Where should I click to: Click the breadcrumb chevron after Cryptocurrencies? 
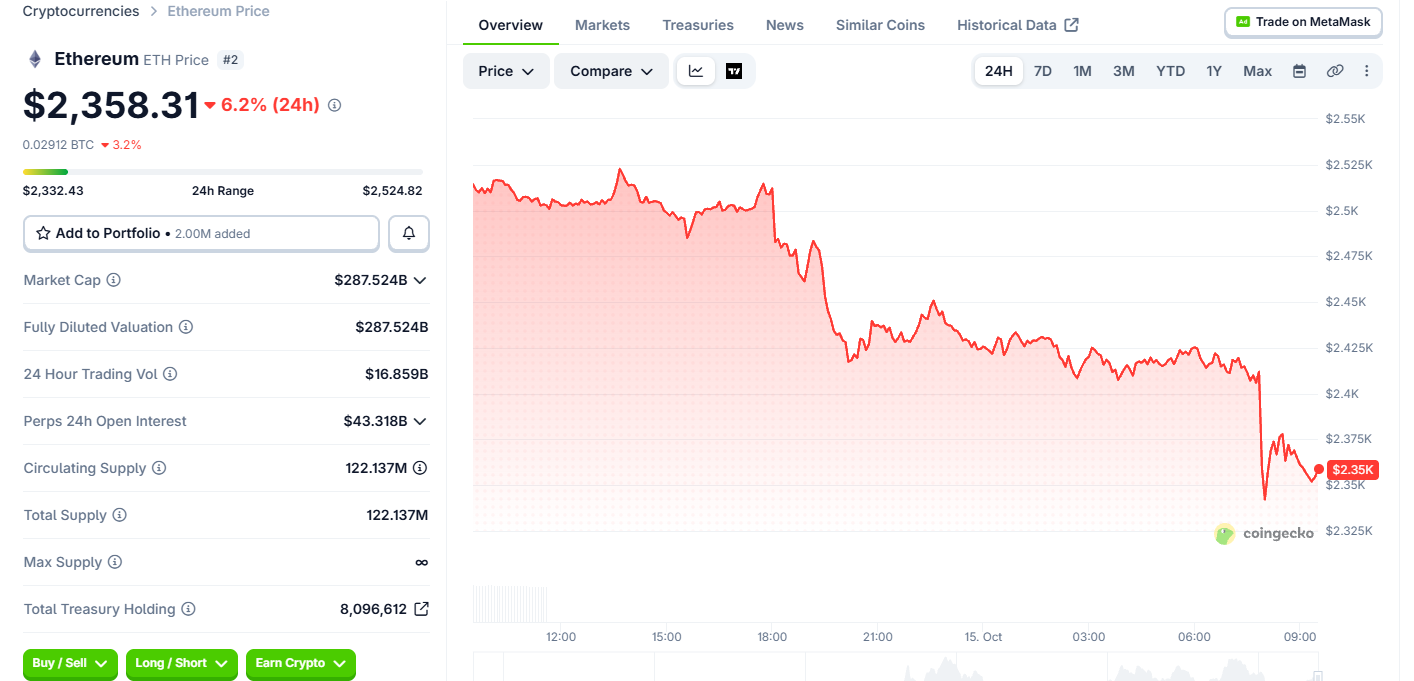point(154,12)
